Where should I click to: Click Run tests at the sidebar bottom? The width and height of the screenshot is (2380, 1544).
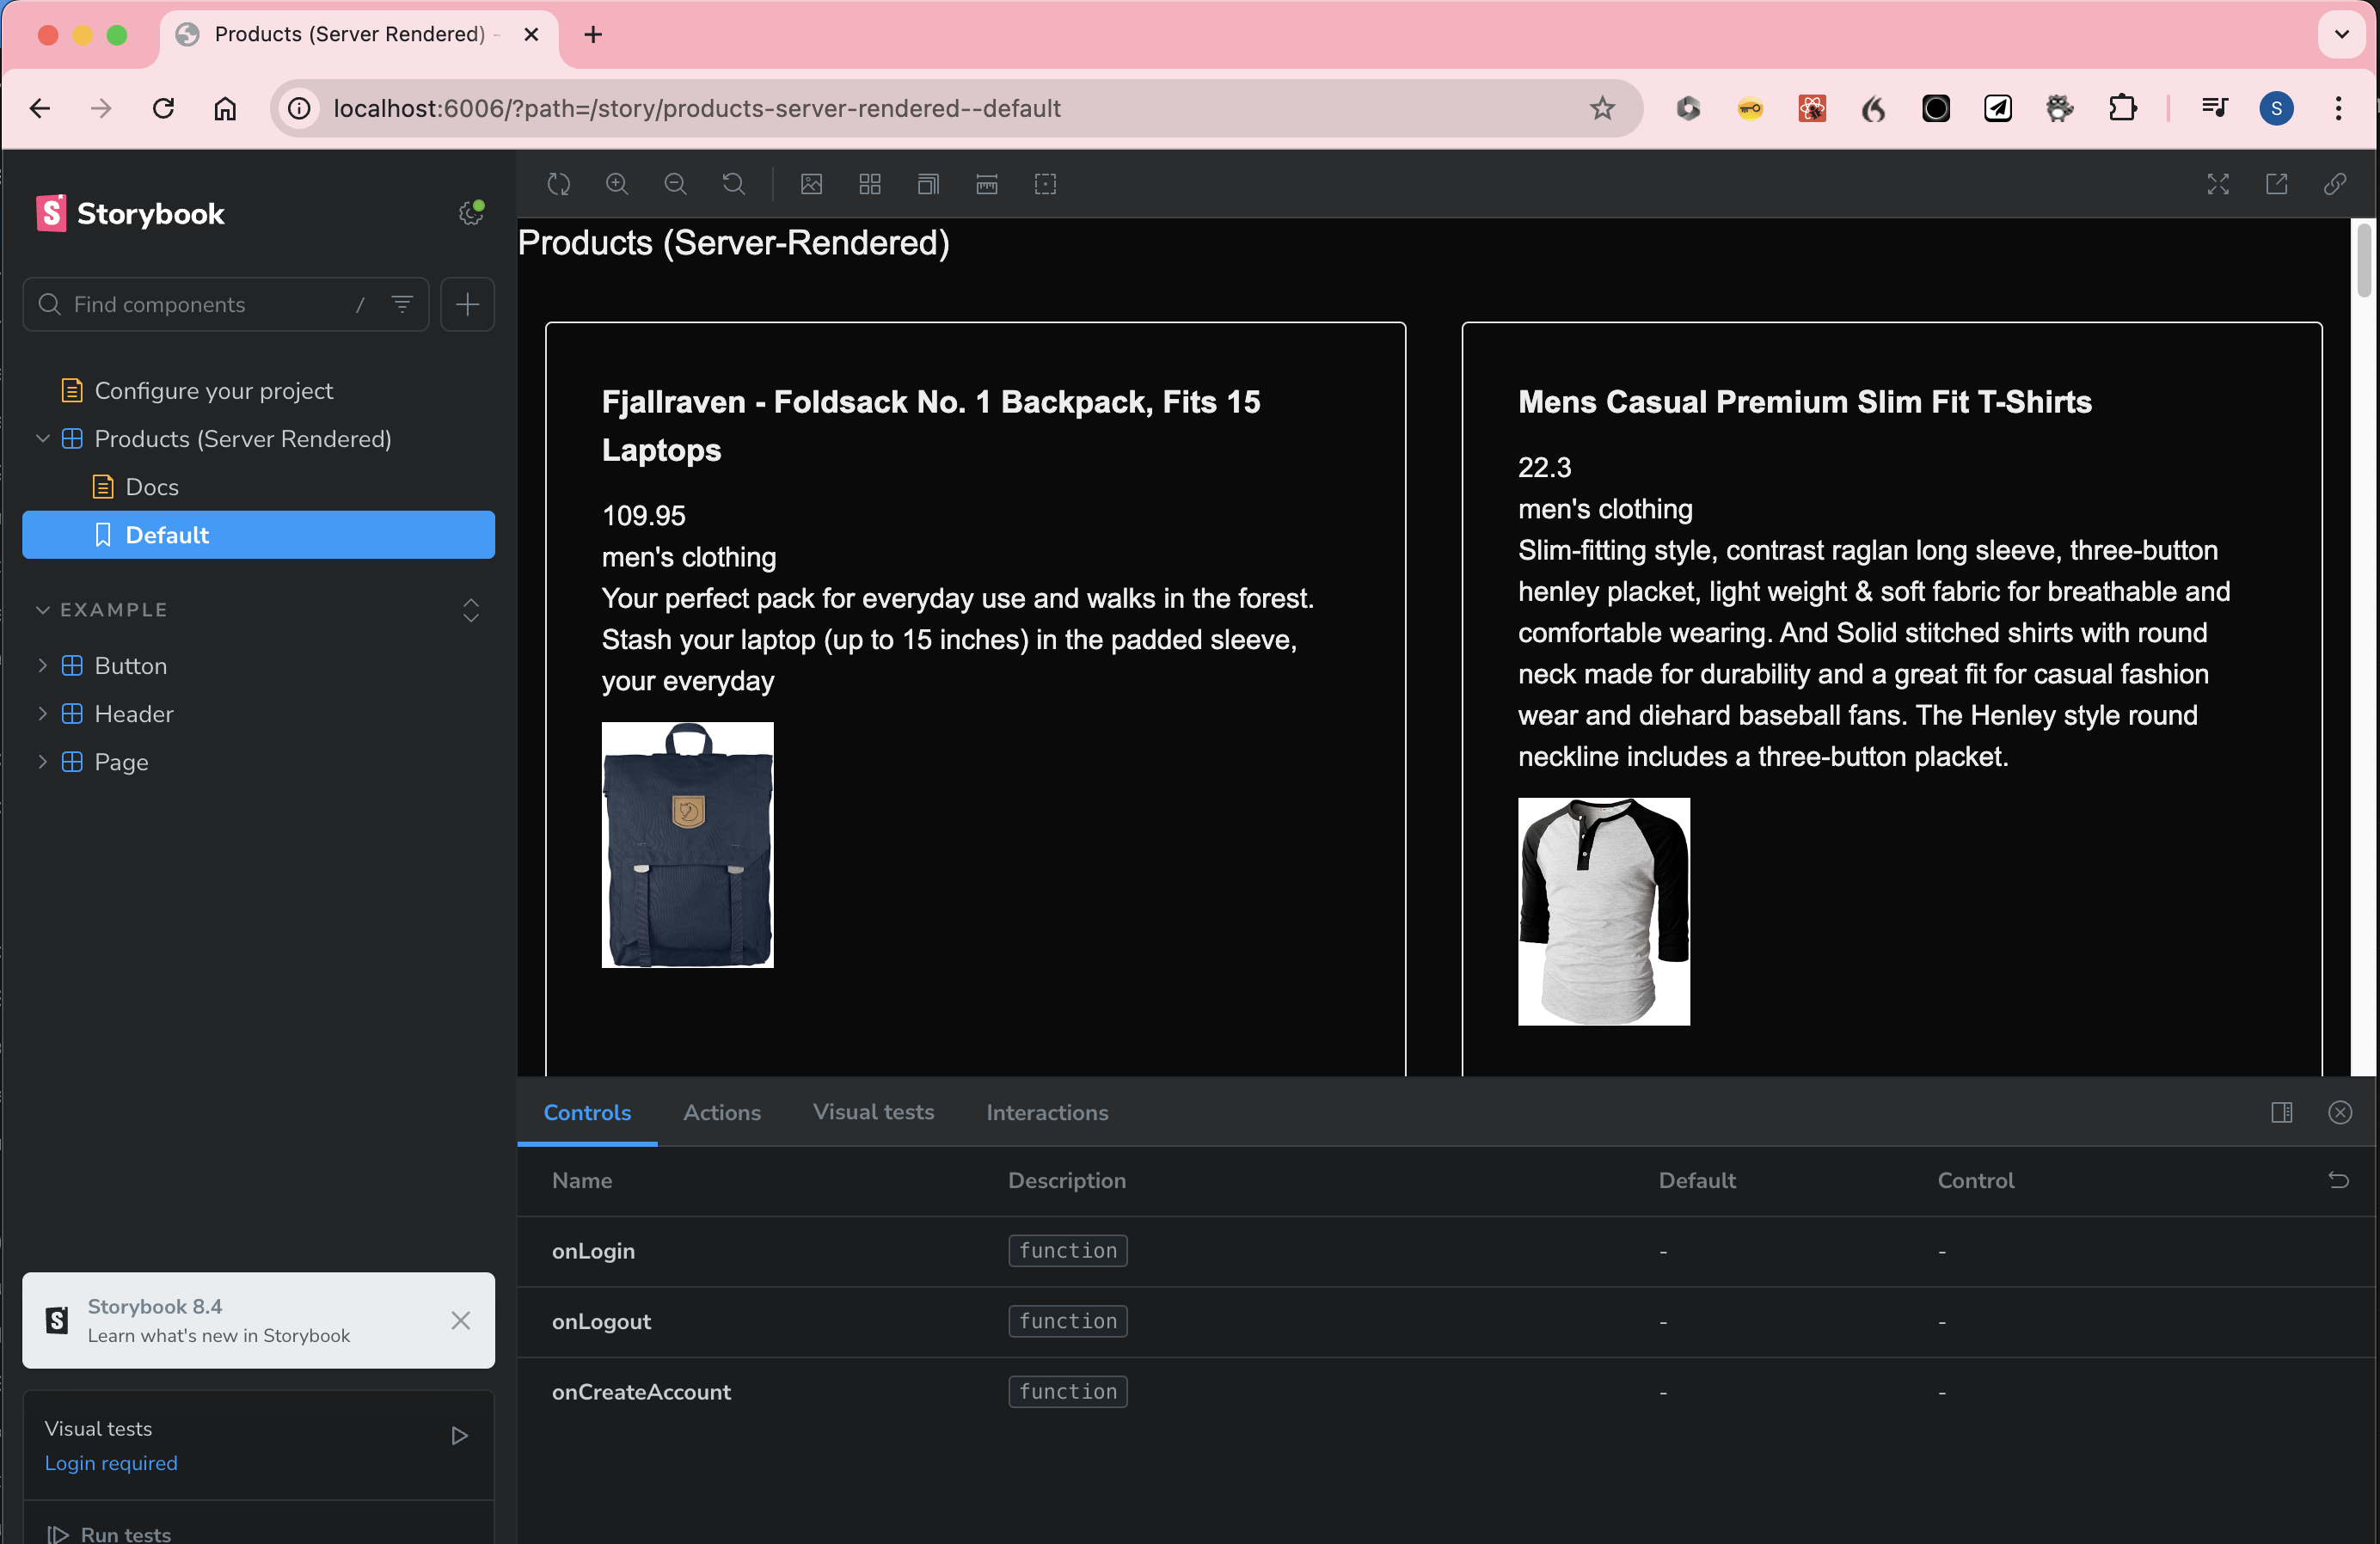110,1534
